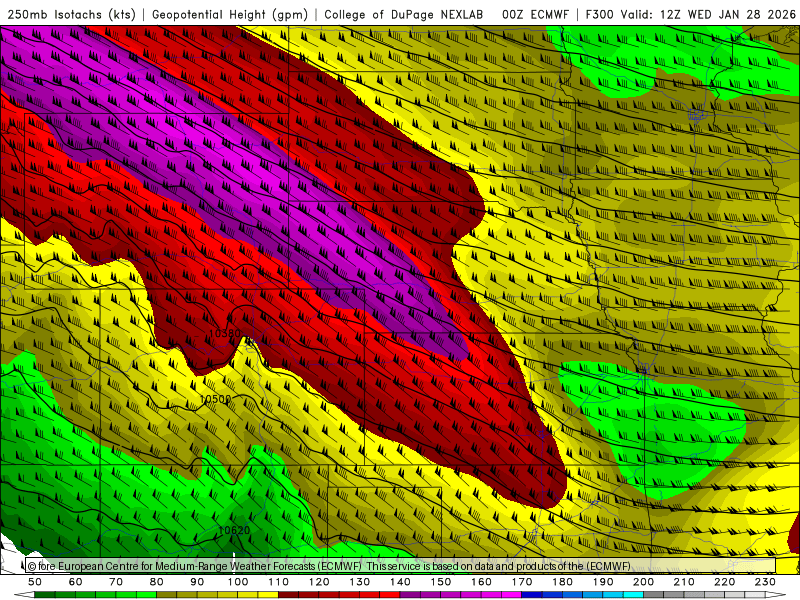Click the 'College of DuPage NEXLAB' label
800x600 pixels.
pyautogui.click(x=404, y=14)
